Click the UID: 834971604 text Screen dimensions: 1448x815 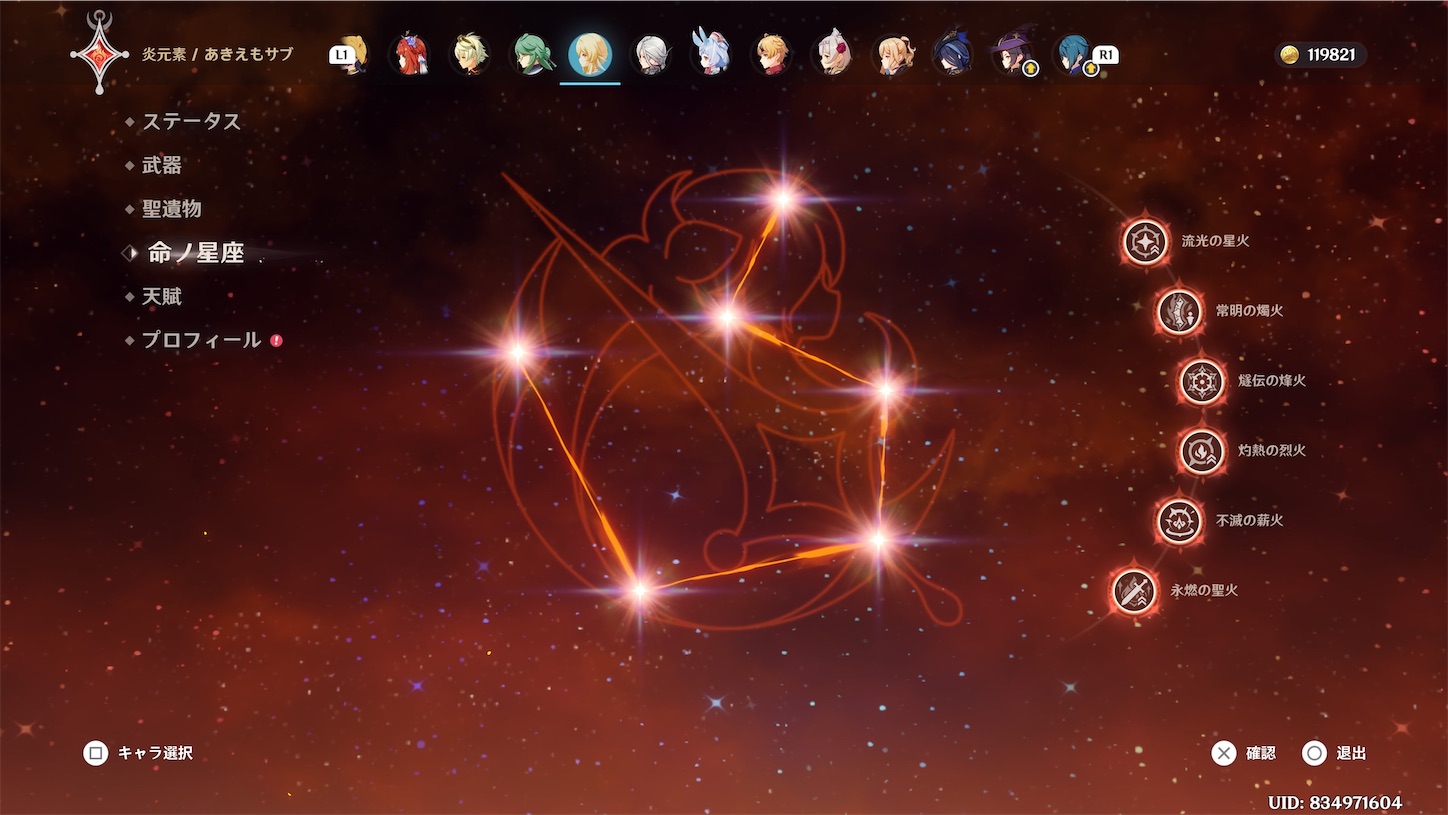click(1335, 803)
